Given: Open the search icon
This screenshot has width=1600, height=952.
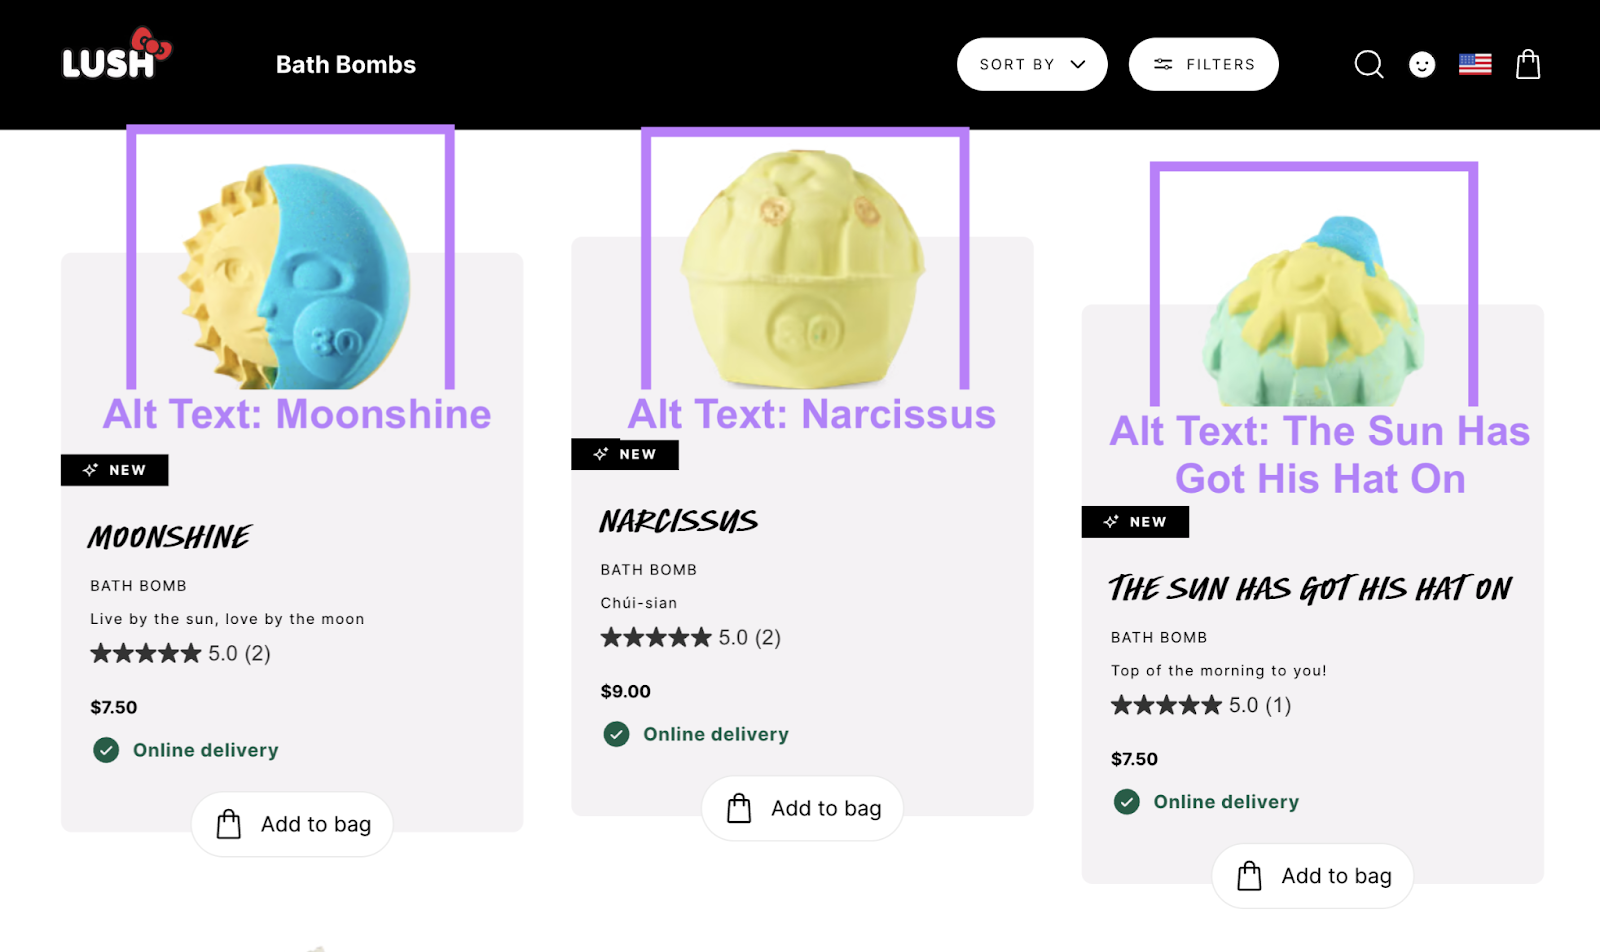Looking at the screenshot, I should [1368, 64].
